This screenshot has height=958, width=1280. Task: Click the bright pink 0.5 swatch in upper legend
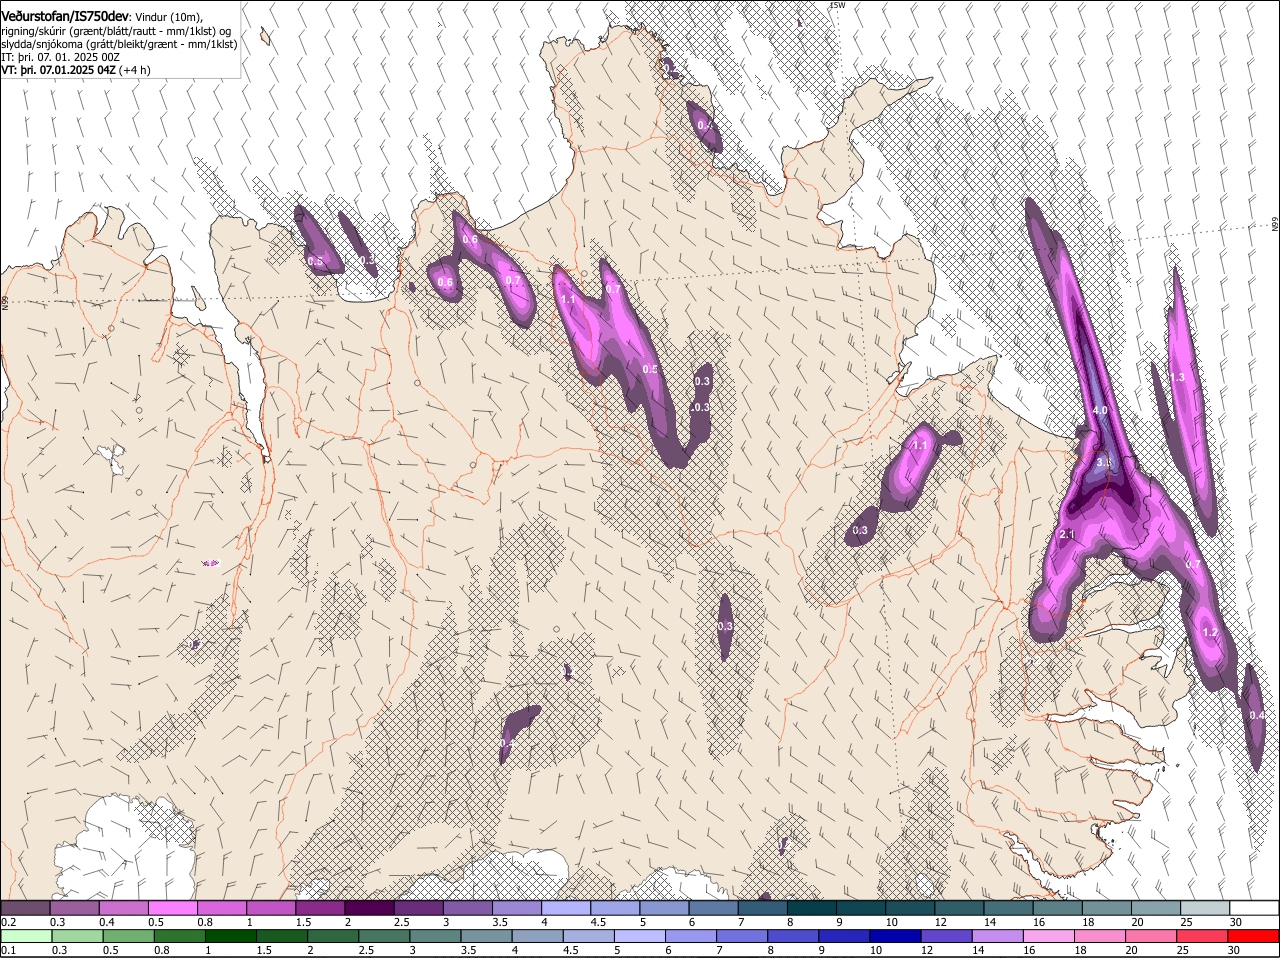pyautogui.click(x=172, y=907)
